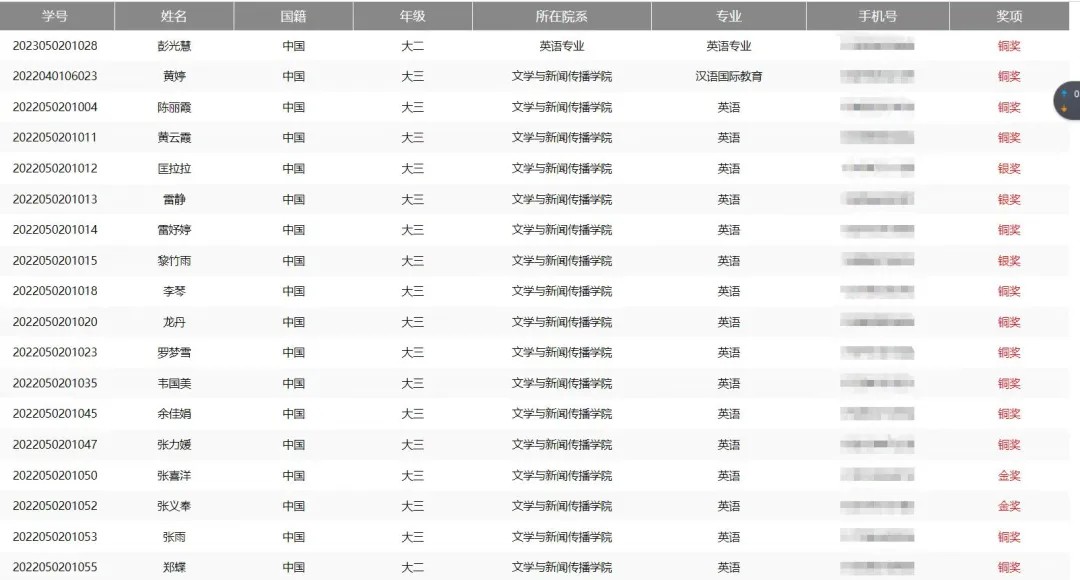Click the 金奖 award for 张义奉
This screenshot has width=1080, height=580.
[x=1009, y=507]
